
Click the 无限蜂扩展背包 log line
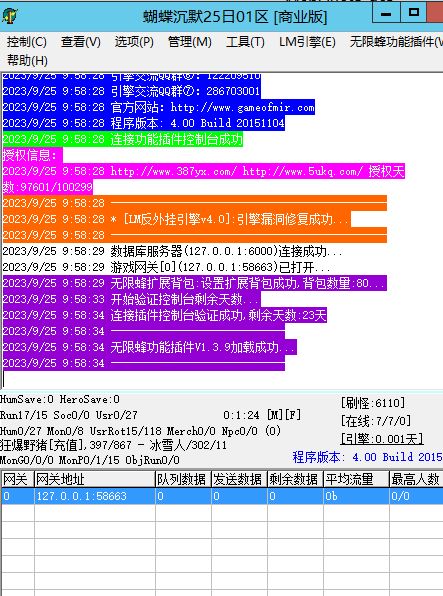point(194,283)
